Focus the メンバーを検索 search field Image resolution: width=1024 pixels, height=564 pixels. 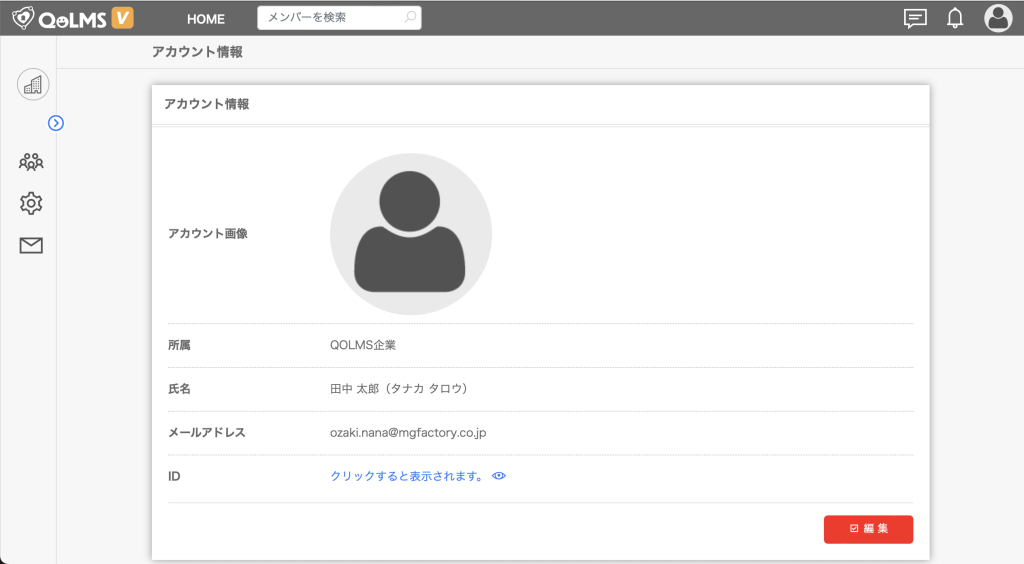[x=330, y=18]
